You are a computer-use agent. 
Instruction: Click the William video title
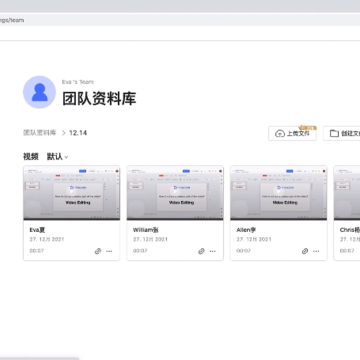click(146, 230)
